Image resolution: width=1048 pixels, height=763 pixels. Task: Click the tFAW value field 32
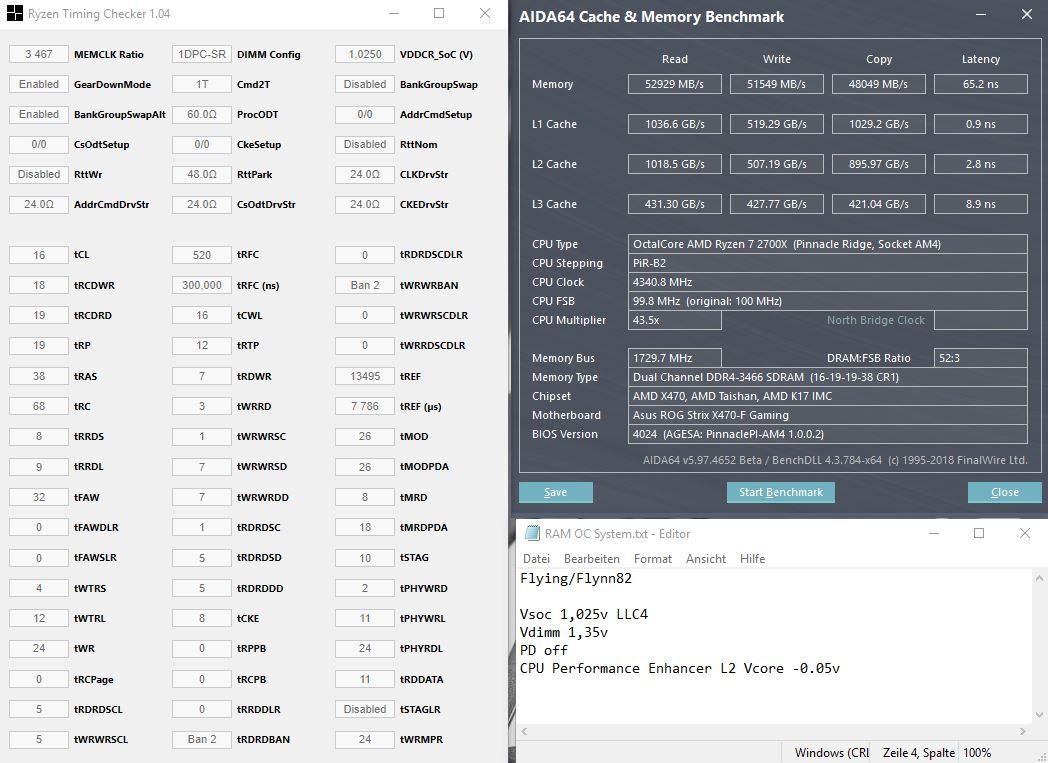tap(39, 497)
